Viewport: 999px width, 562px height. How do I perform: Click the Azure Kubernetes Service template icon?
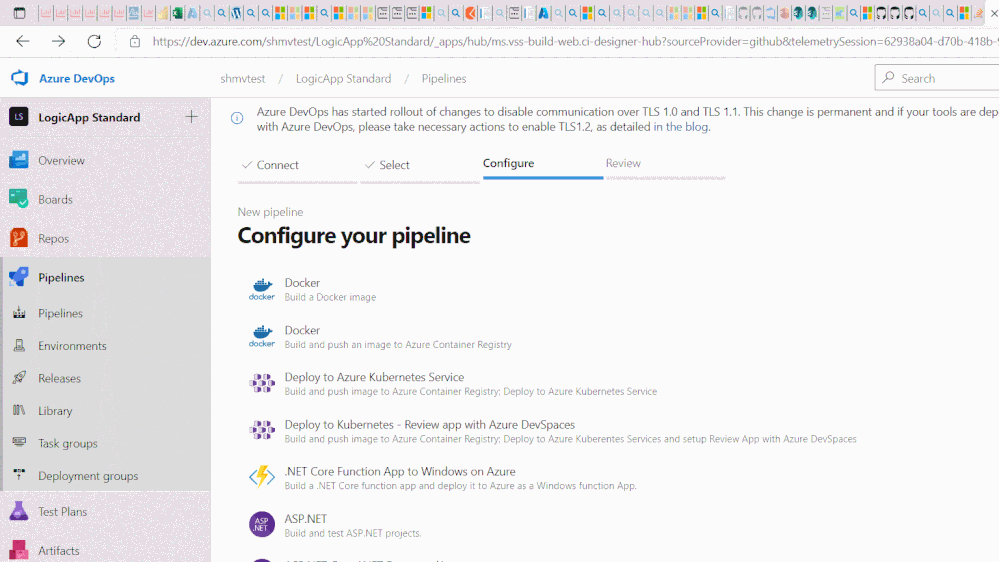point(262,383)
